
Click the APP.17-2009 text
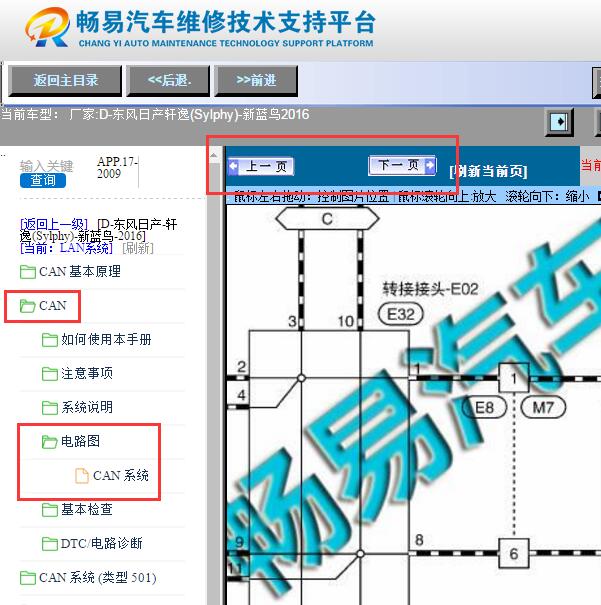click(x=117, y=167)
